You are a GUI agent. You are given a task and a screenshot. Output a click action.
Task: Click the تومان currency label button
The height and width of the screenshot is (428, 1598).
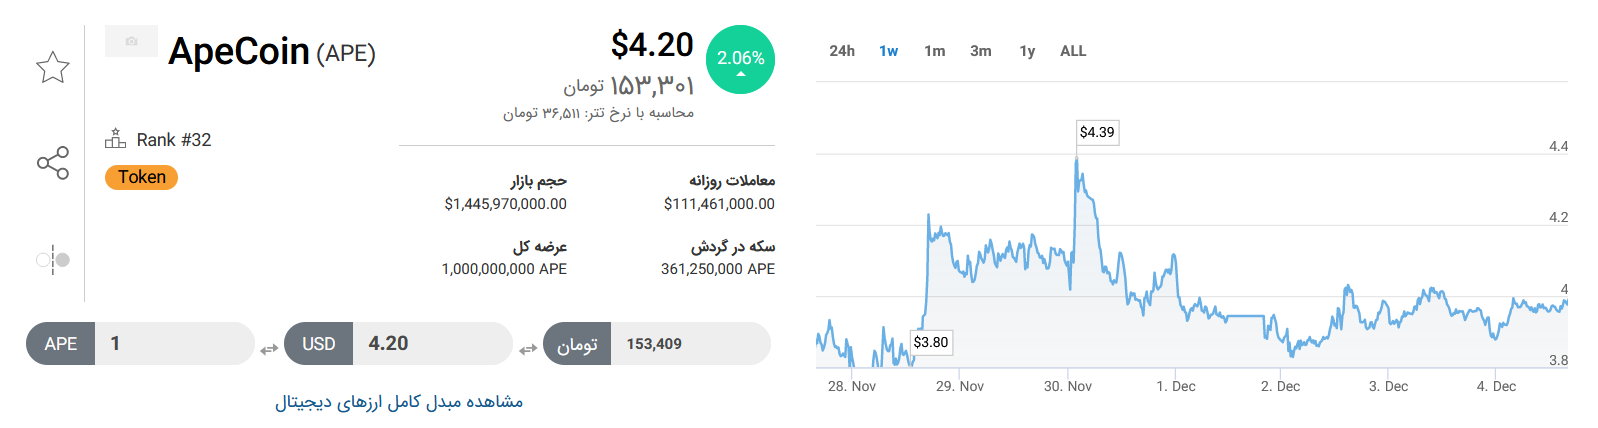click(577, 344)
